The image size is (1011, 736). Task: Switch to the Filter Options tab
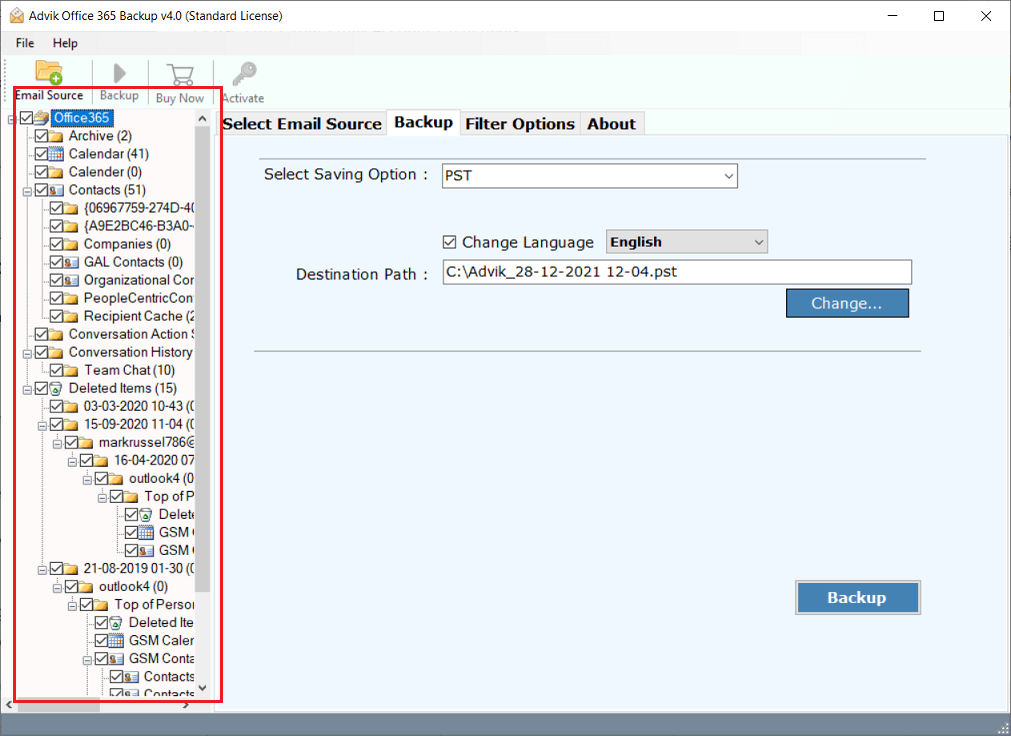tap(520, 123)
